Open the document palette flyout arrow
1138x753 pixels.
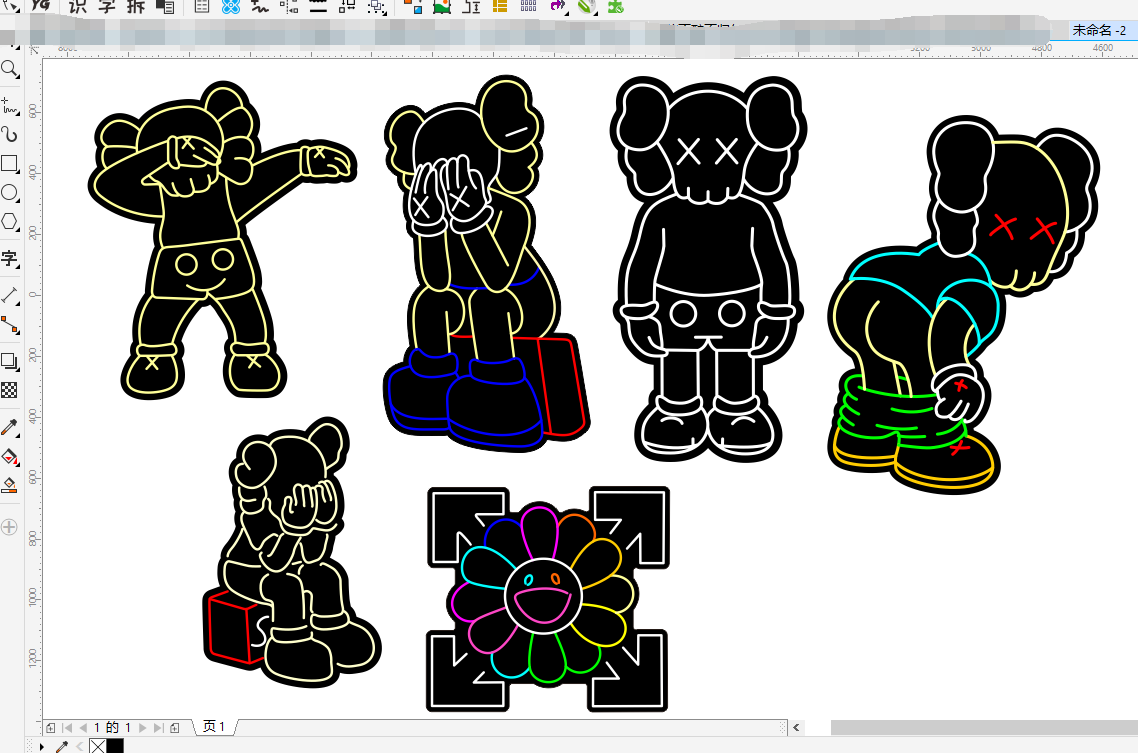coord(41,746)
